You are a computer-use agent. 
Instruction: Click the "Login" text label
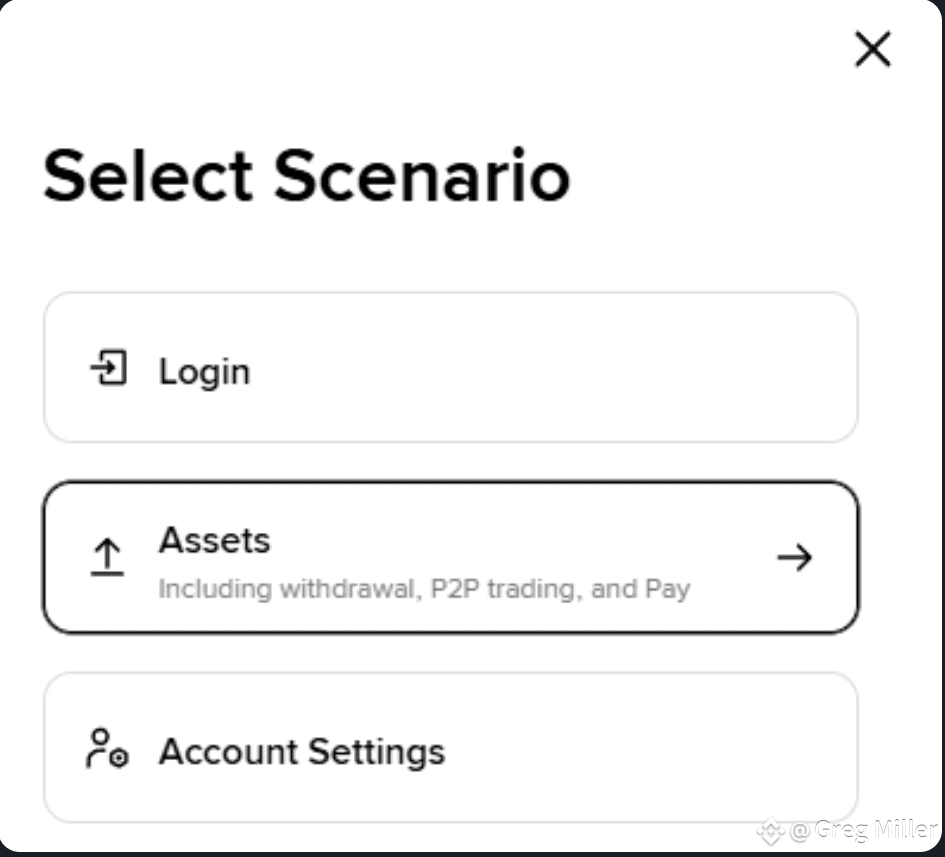(x=204, y=371)
